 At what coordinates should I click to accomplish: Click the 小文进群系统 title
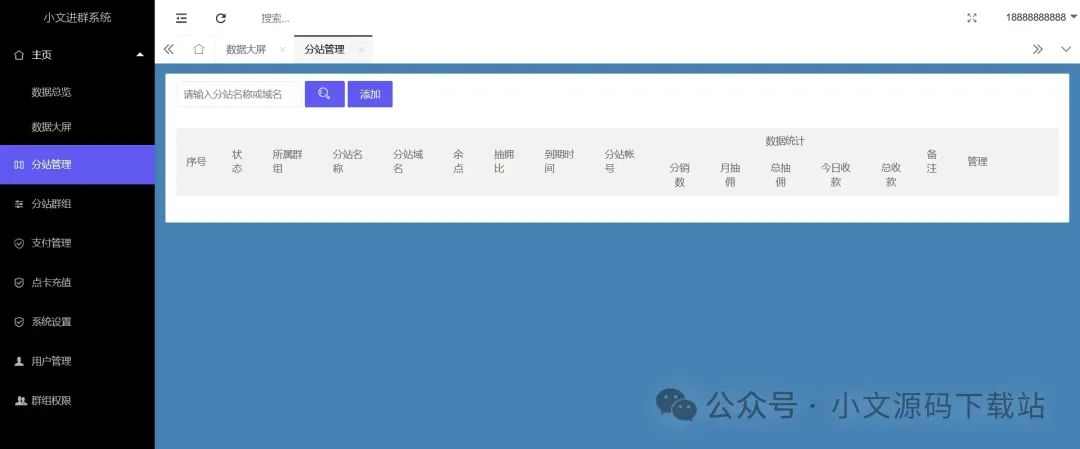coord(77,18)
